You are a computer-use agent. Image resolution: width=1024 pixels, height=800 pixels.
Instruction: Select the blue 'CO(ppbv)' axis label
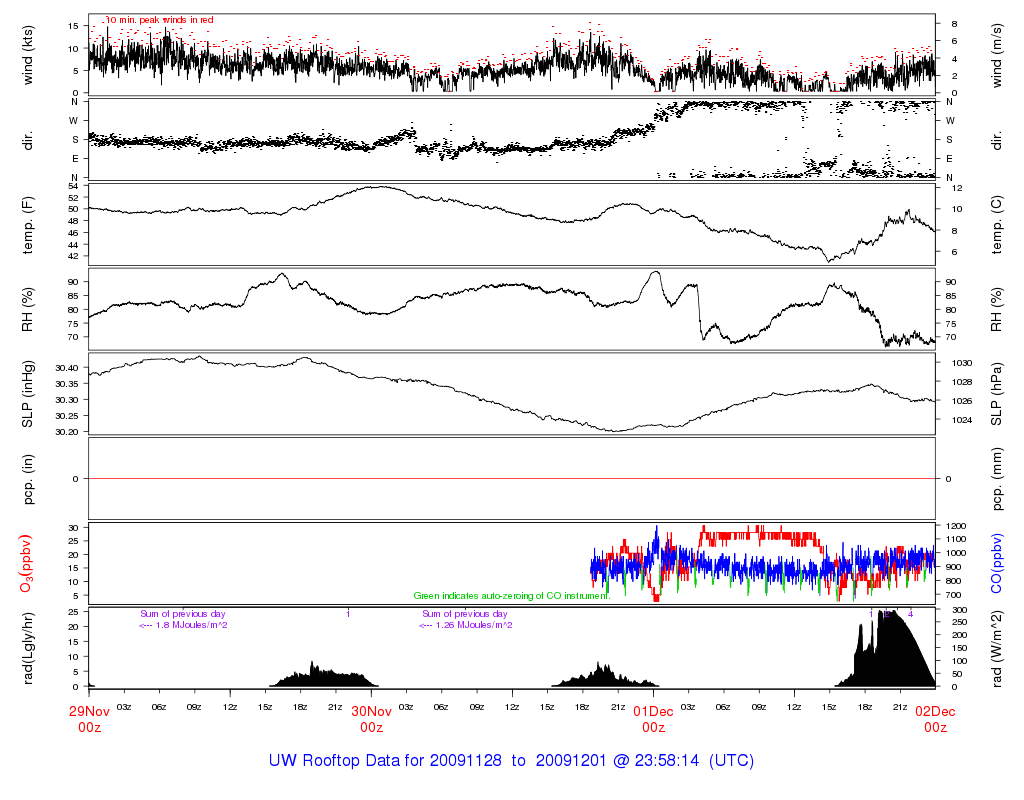996,564
